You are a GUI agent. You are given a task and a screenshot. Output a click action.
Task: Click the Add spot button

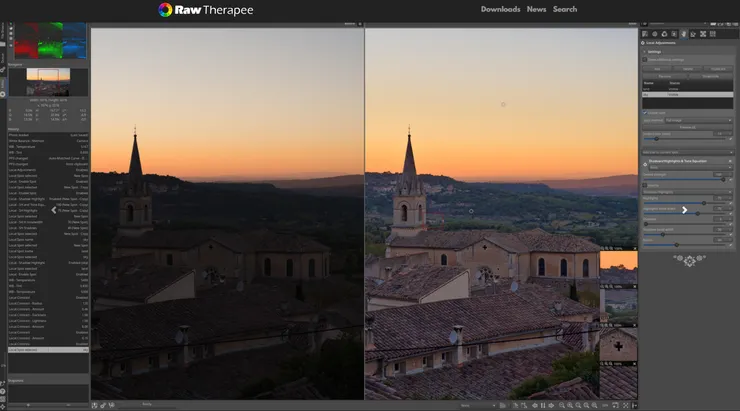pos(657,69)
